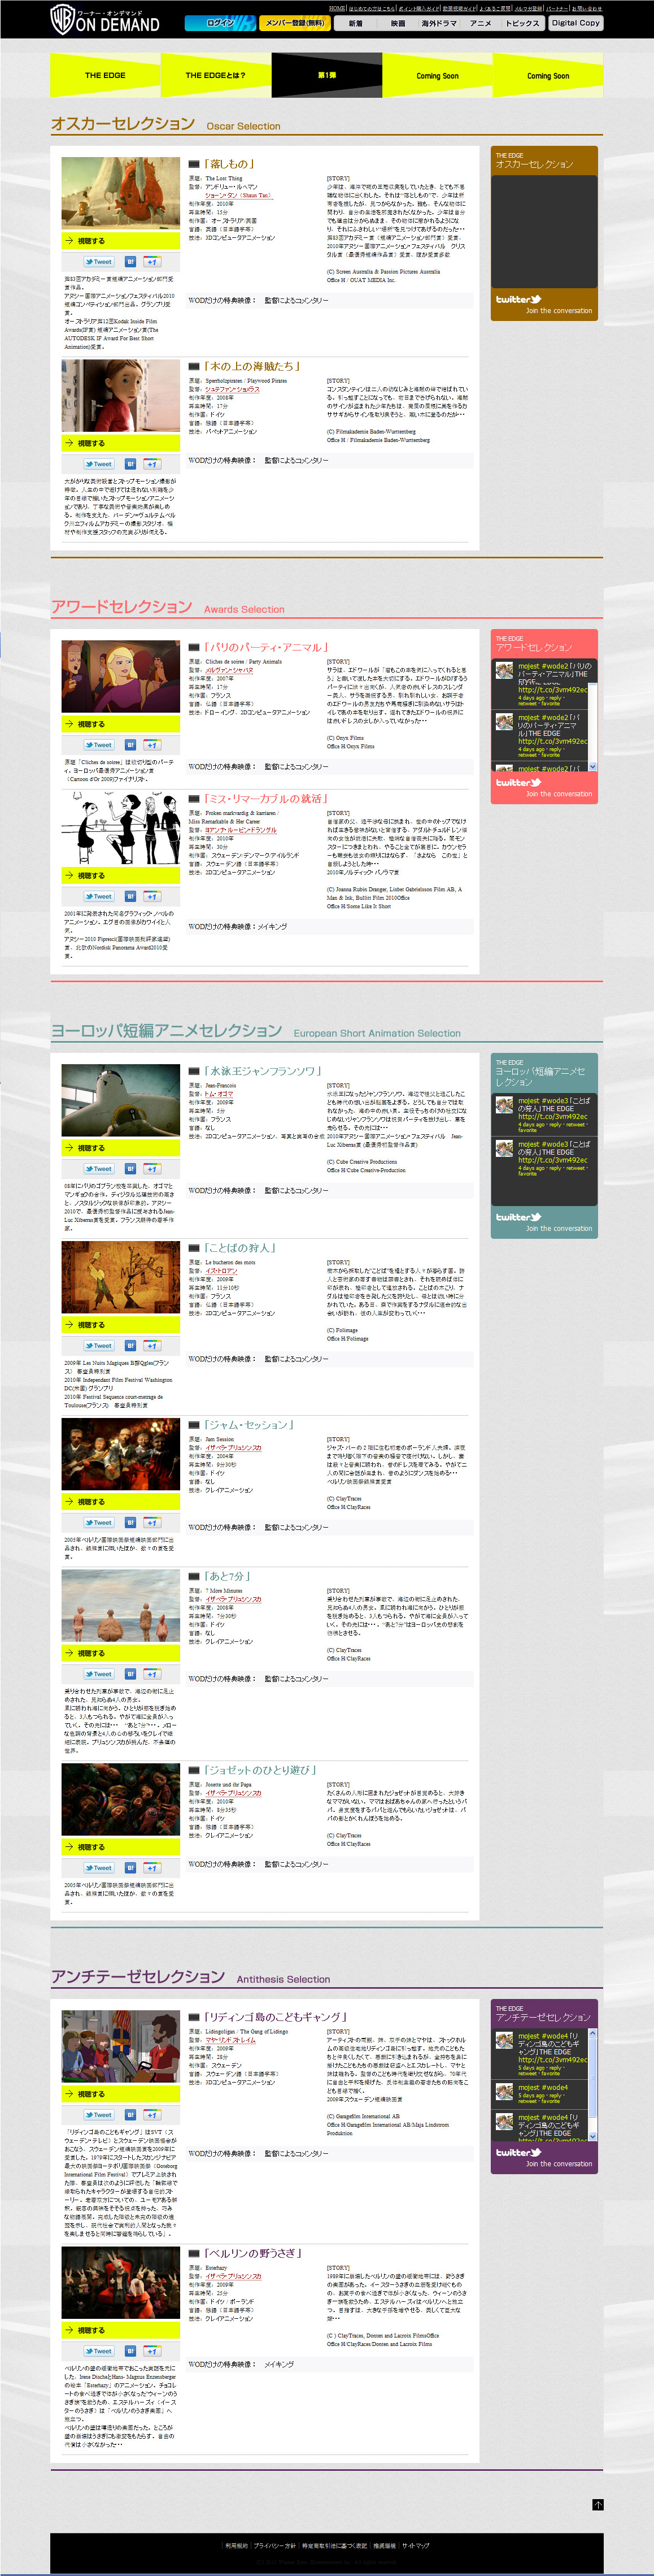Open プライバシー方針 in the footer
Viewport: 654px width, 2576px height.
tap(274, 2545)
